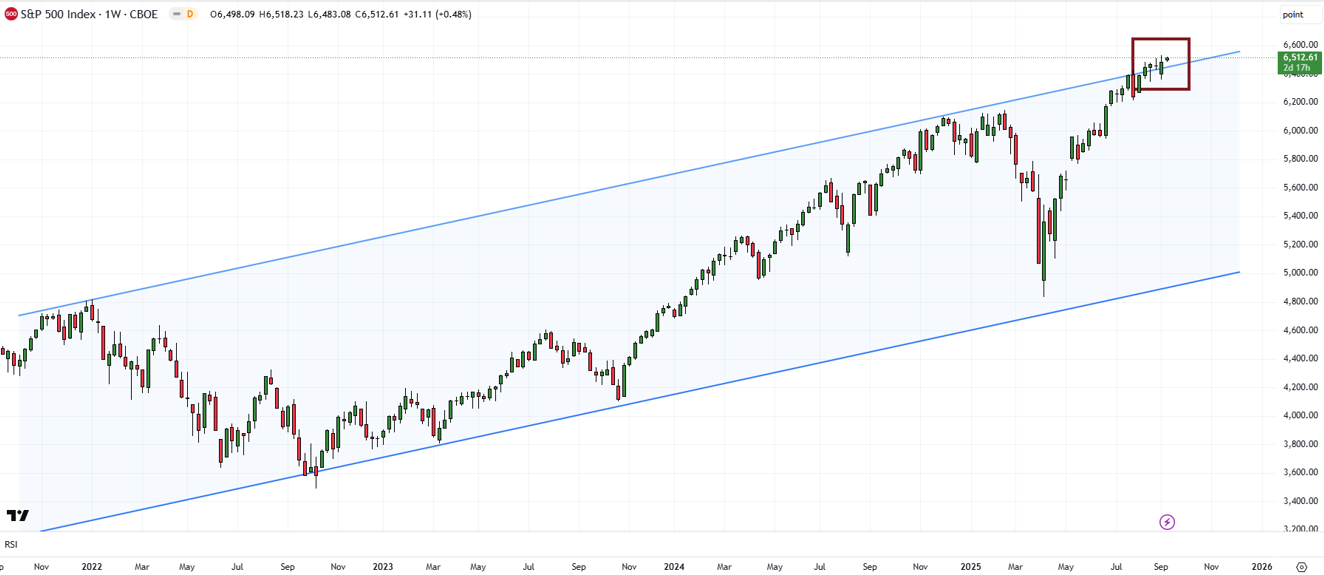Click the open value O6,498.09
Screen dimensions: 1324x575
click(x=232, y=14)
